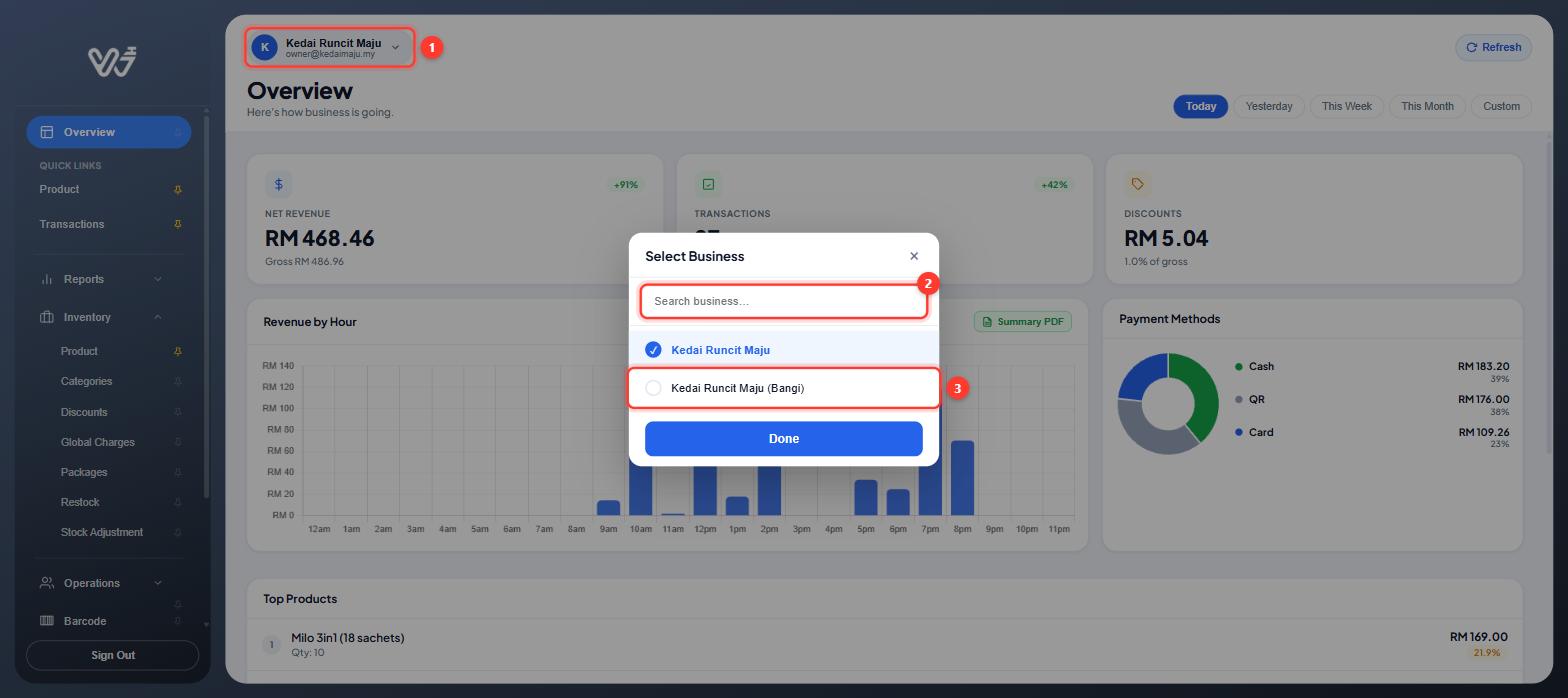Expand the Reports section chevron

click(x=157, y=279)
